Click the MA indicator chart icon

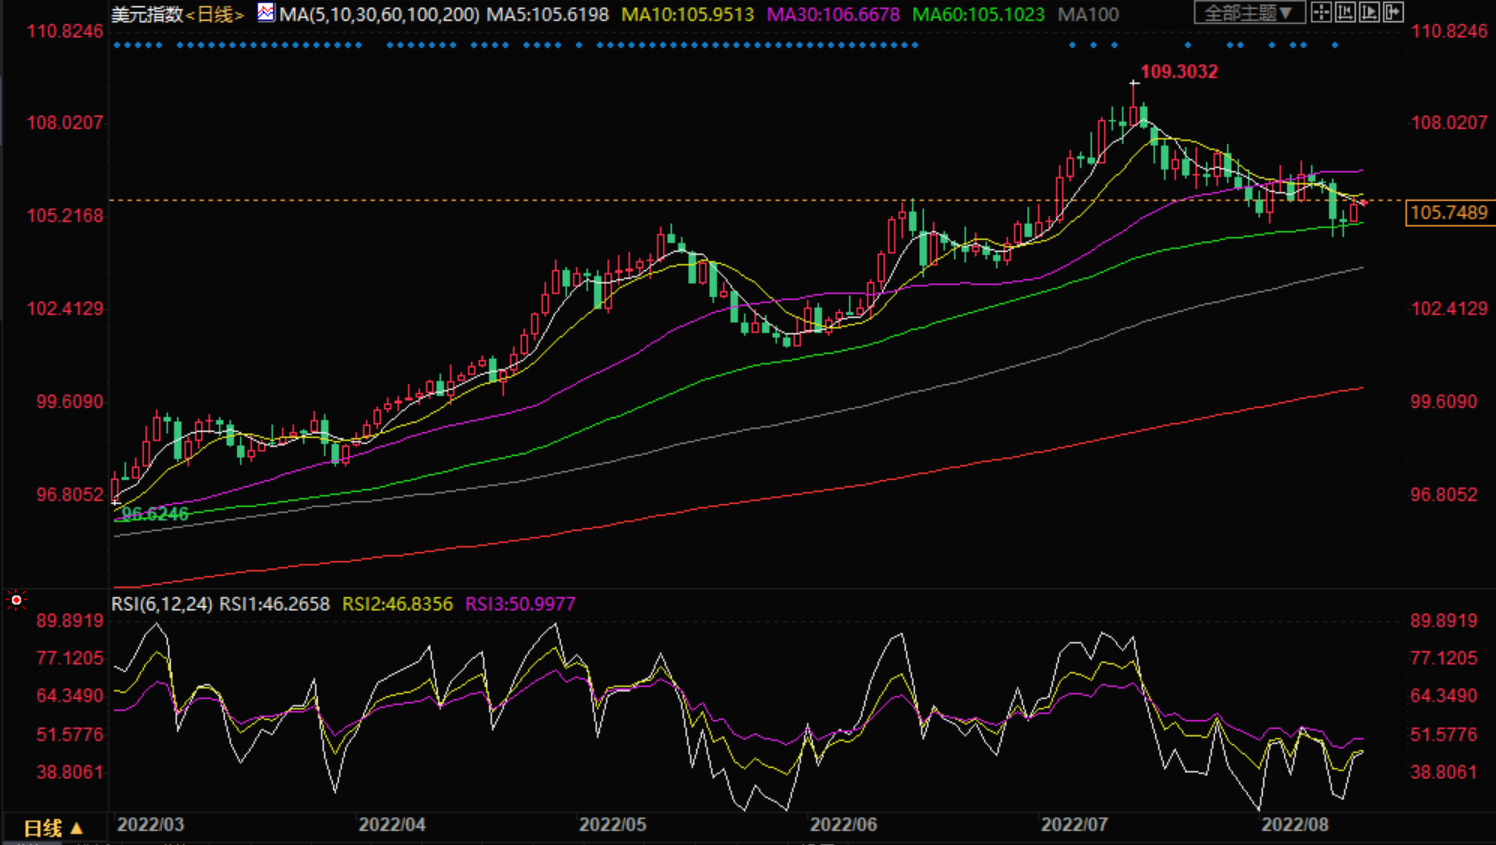click(266, 13)
